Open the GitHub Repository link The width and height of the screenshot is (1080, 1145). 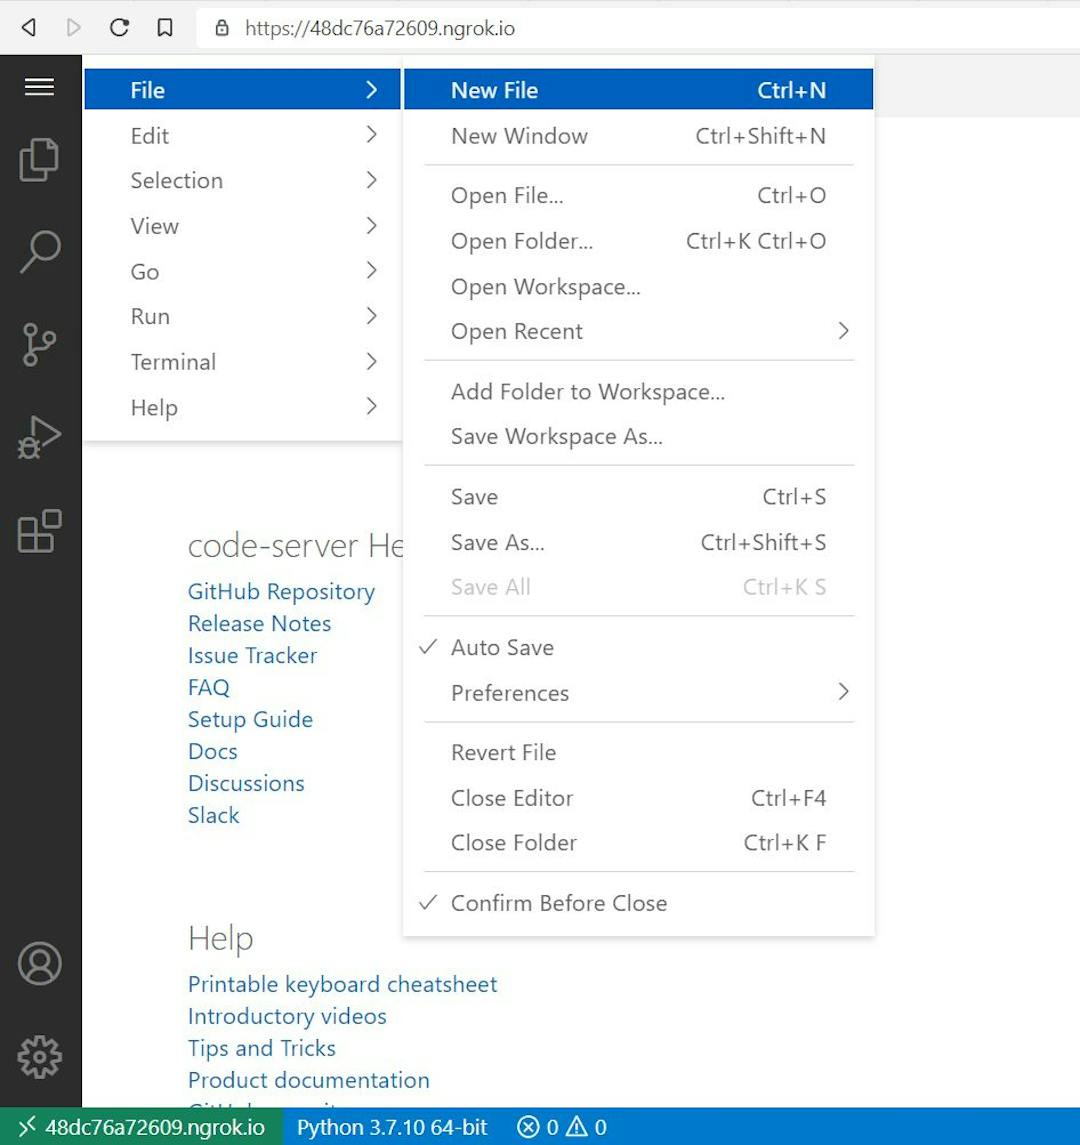[x=281, y=591]
